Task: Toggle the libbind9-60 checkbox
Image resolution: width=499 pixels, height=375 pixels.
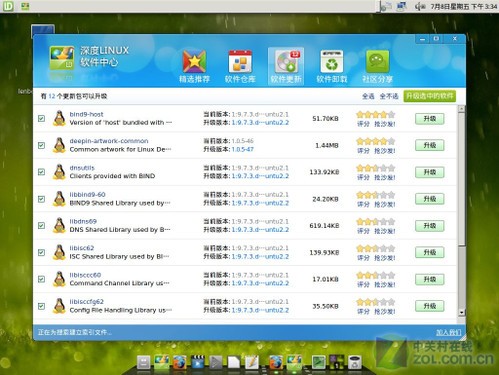Action: pos(41,199)
